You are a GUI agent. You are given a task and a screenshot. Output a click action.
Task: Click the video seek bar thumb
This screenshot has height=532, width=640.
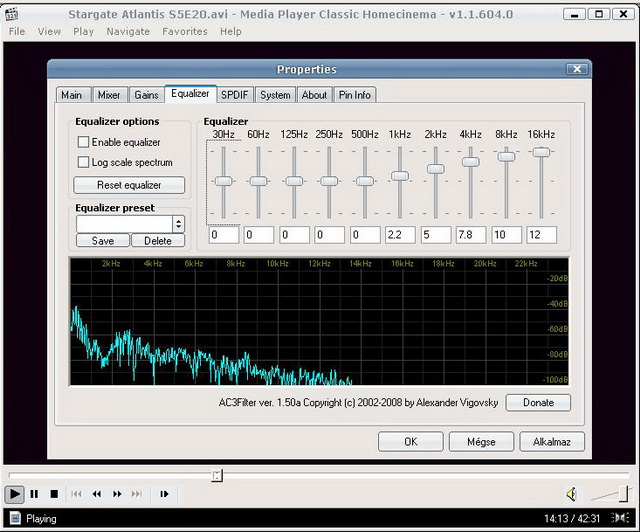tap(217, 475)
